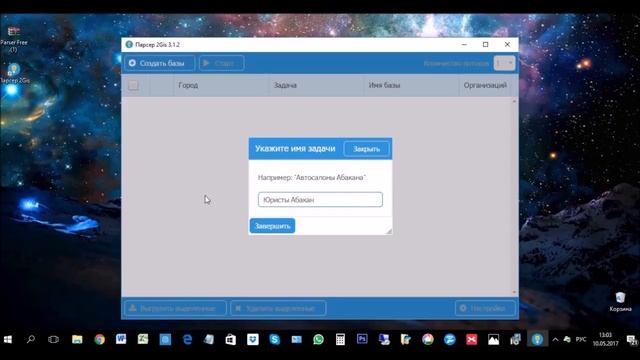Click the taskbar search magnifier
This screenshot has height=360, width=640.
coord(31,339)
